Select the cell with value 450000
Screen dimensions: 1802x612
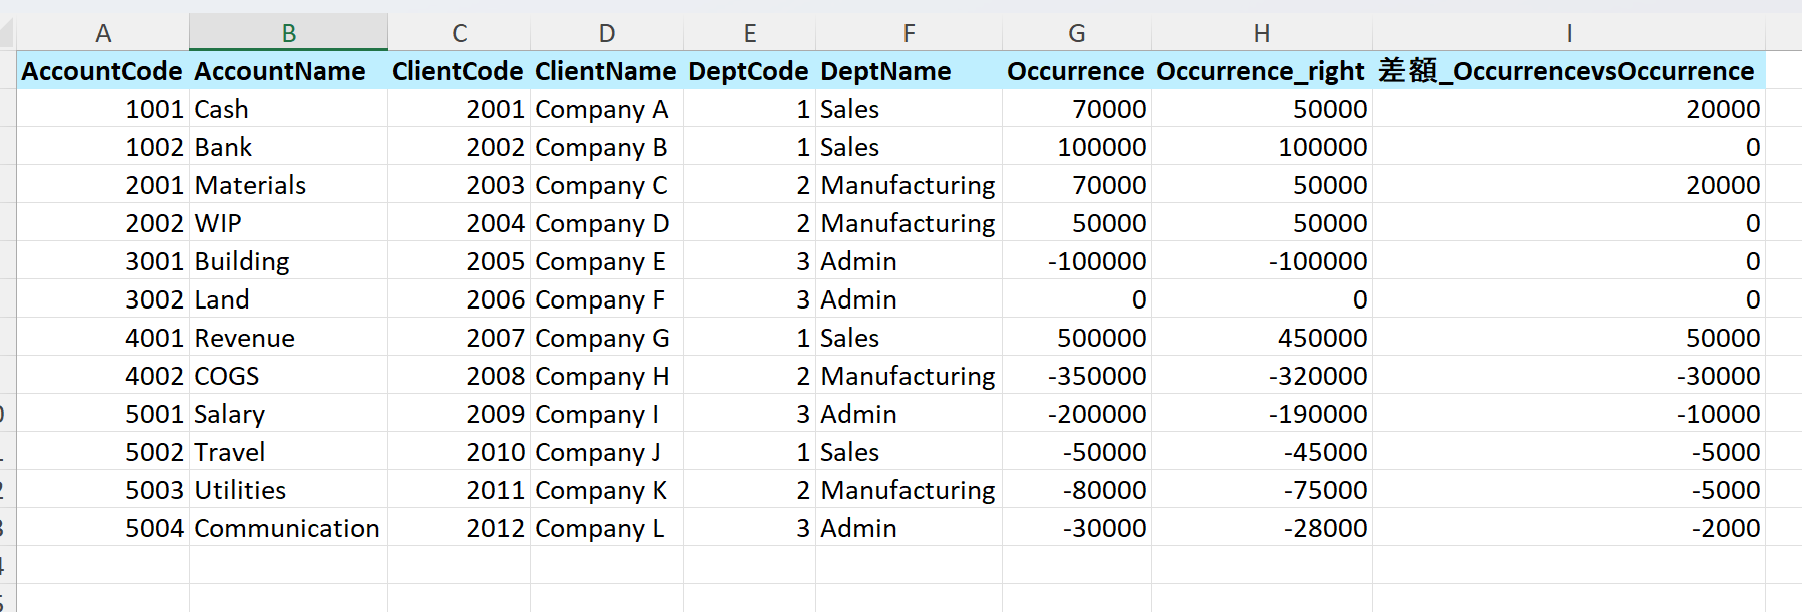pyautogui.click(x=1321, y=338)
